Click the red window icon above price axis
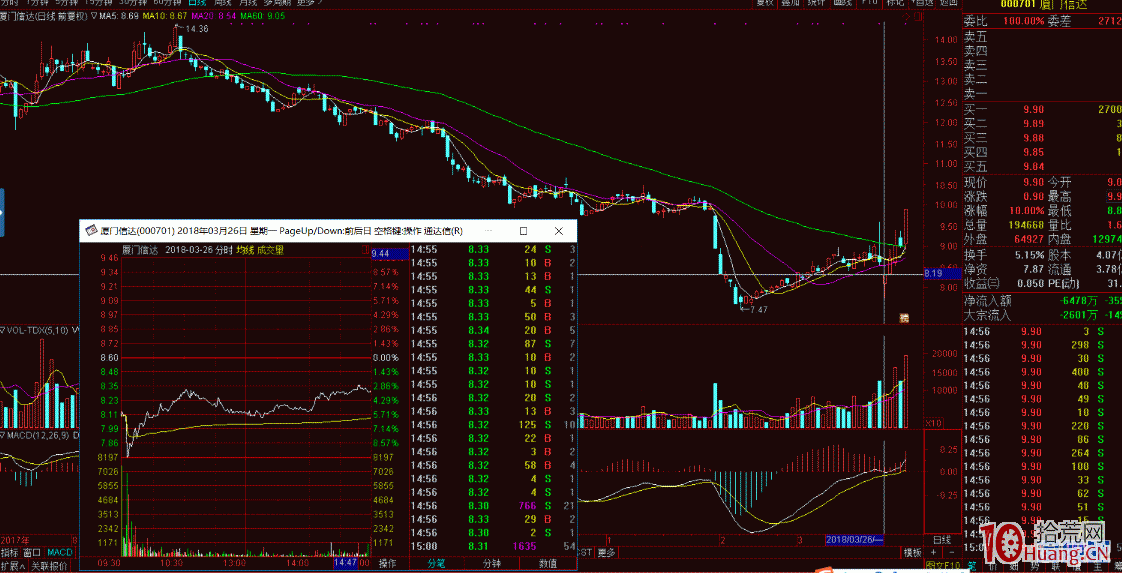This screenshot has height=573, width=1122. pos(918,16)
